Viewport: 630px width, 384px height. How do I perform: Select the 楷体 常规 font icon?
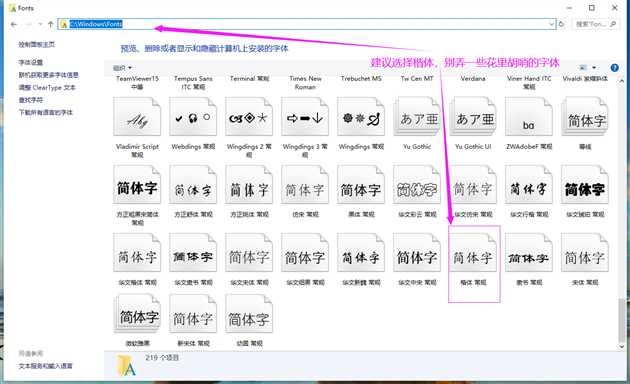(473, 253)
